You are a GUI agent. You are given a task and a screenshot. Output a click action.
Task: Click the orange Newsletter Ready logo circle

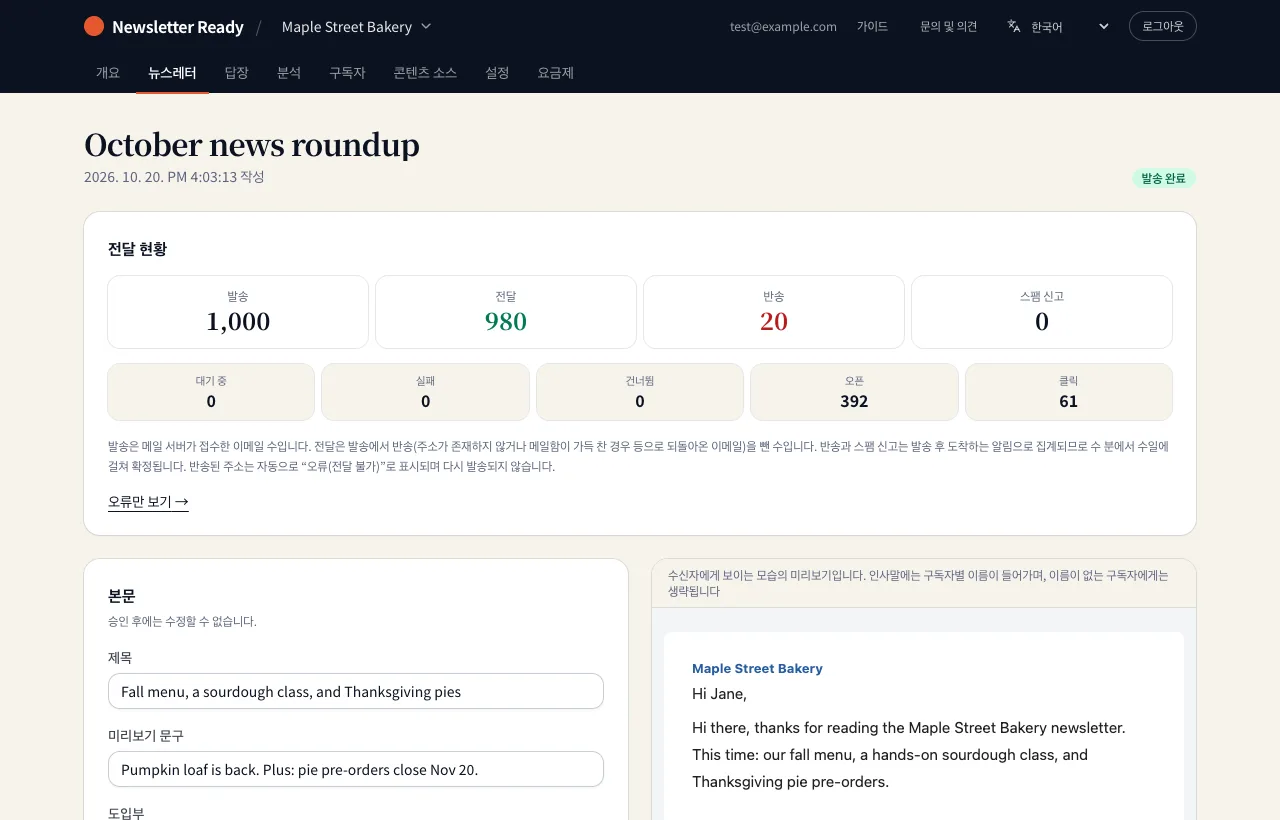pos(94,26)
